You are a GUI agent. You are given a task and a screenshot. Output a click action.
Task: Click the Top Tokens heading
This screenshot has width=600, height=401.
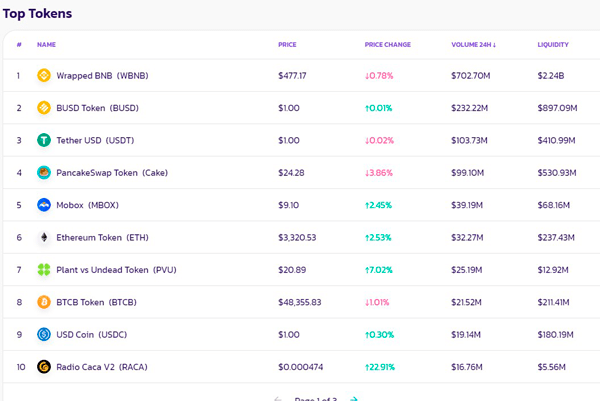click(37, 13)
